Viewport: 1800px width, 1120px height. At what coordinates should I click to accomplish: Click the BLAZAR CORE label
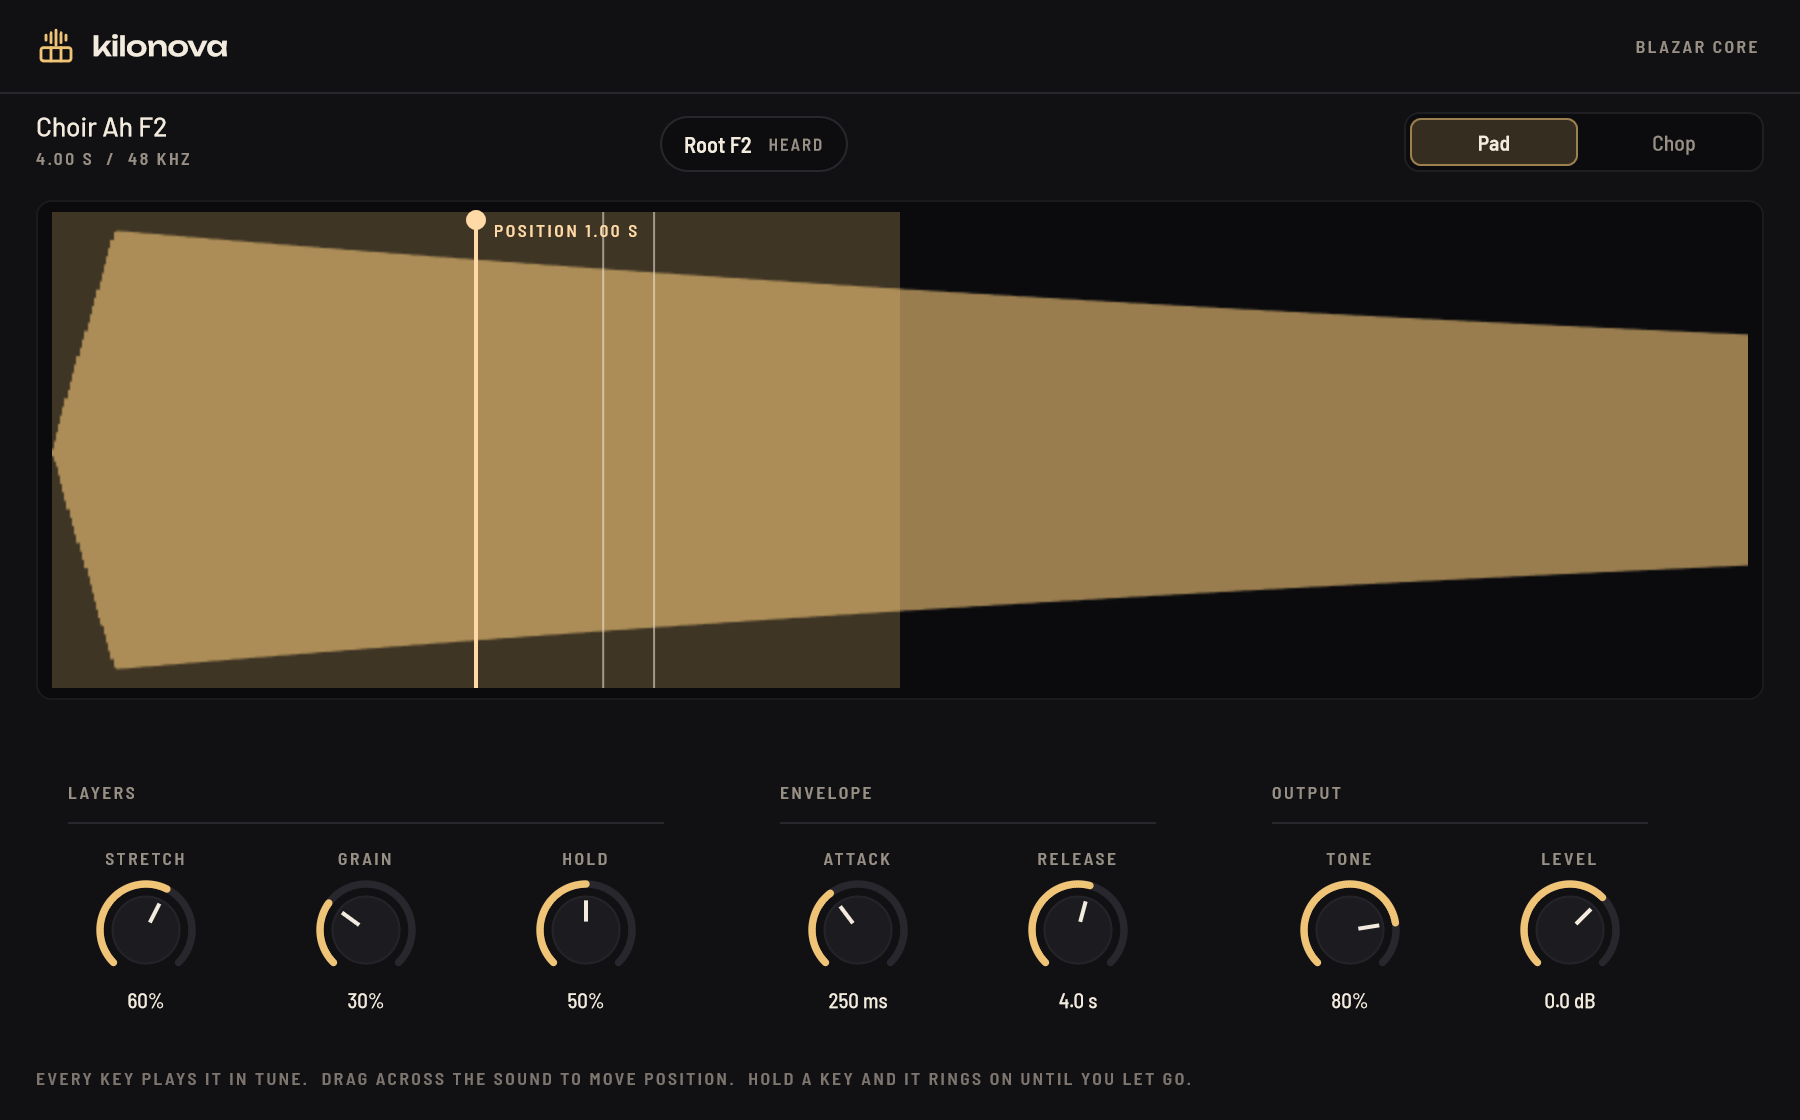click(1697, 47)
